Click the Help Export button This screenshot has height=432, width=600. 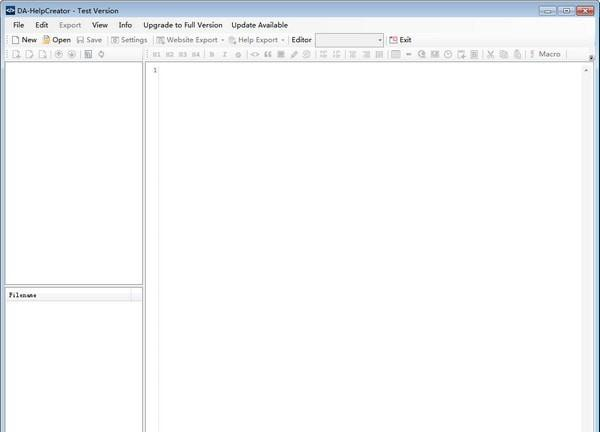253,40
